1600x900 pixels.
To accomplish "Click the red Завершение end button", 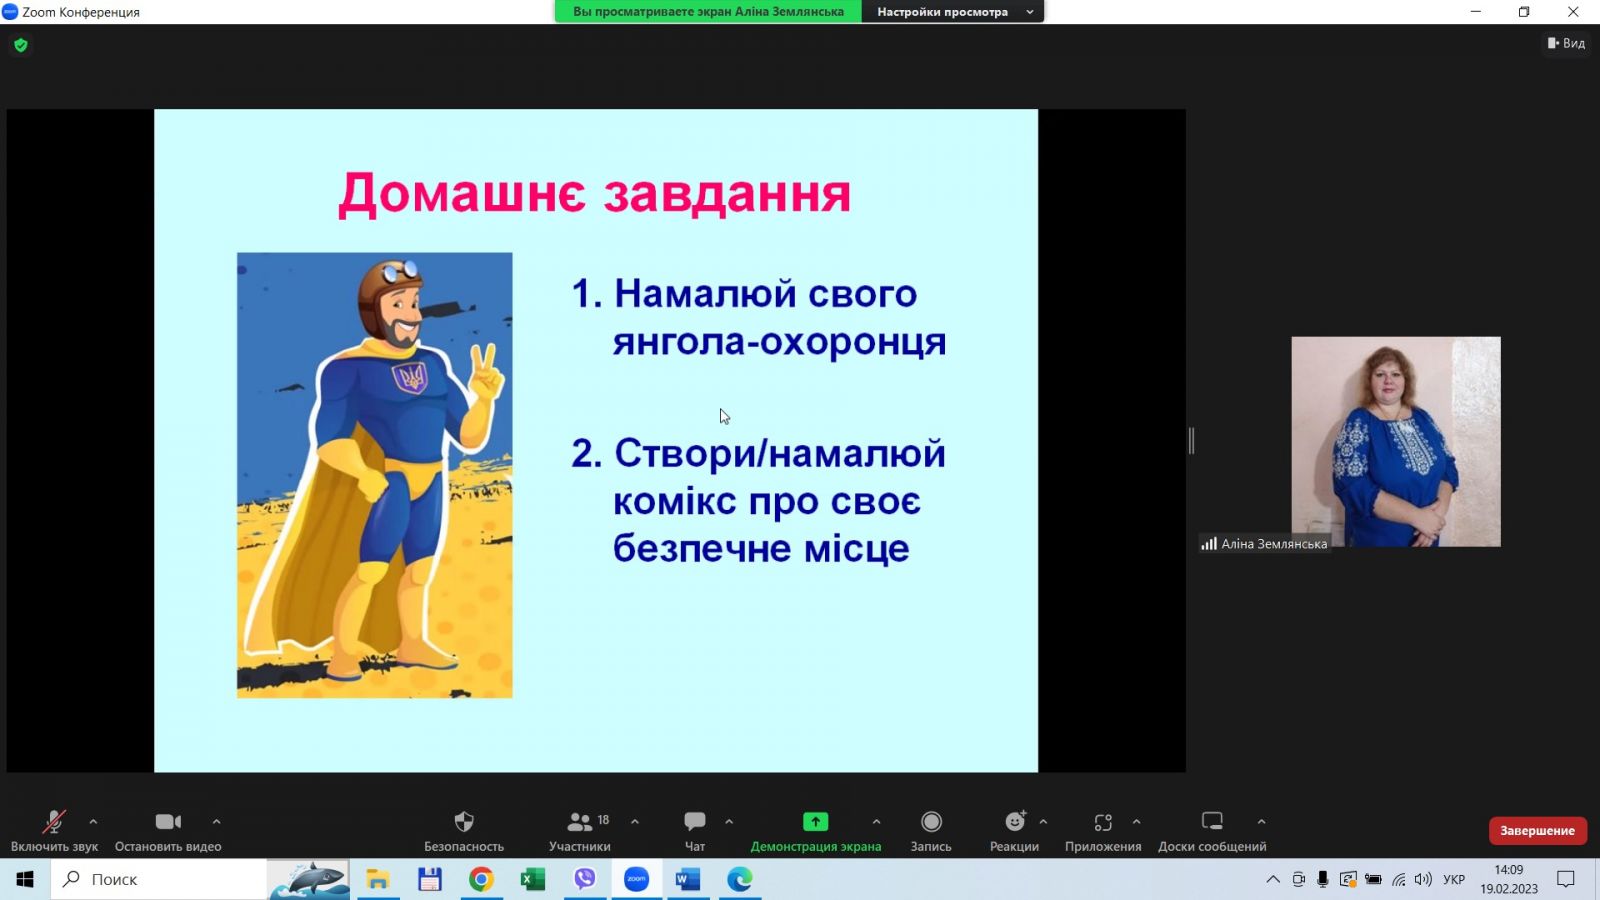I will coord(1537,831).
